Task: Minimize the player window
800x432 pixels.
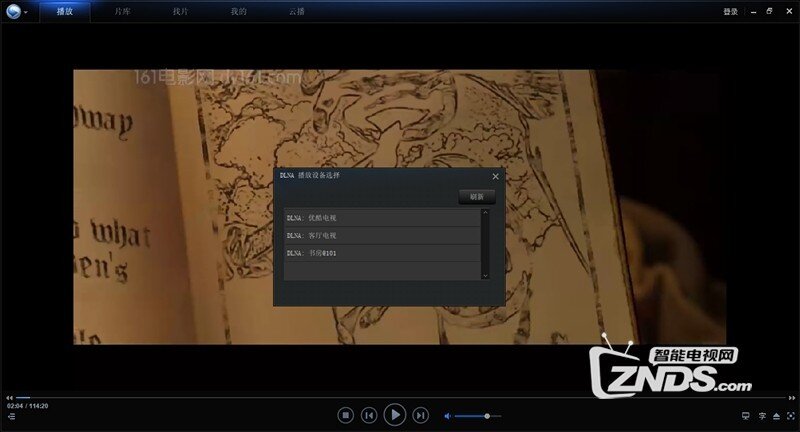Action: point(754,11)
